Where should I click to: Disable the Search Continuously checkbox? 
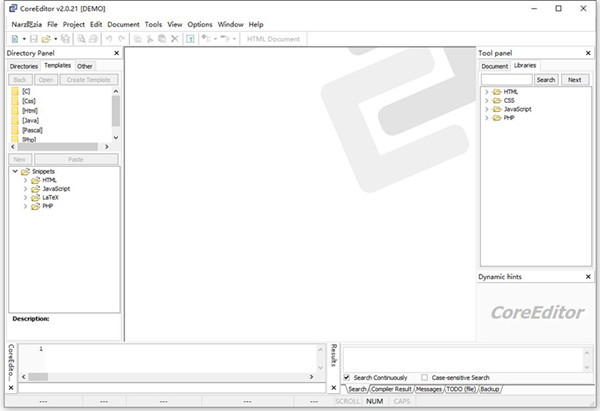click(347, 377)
